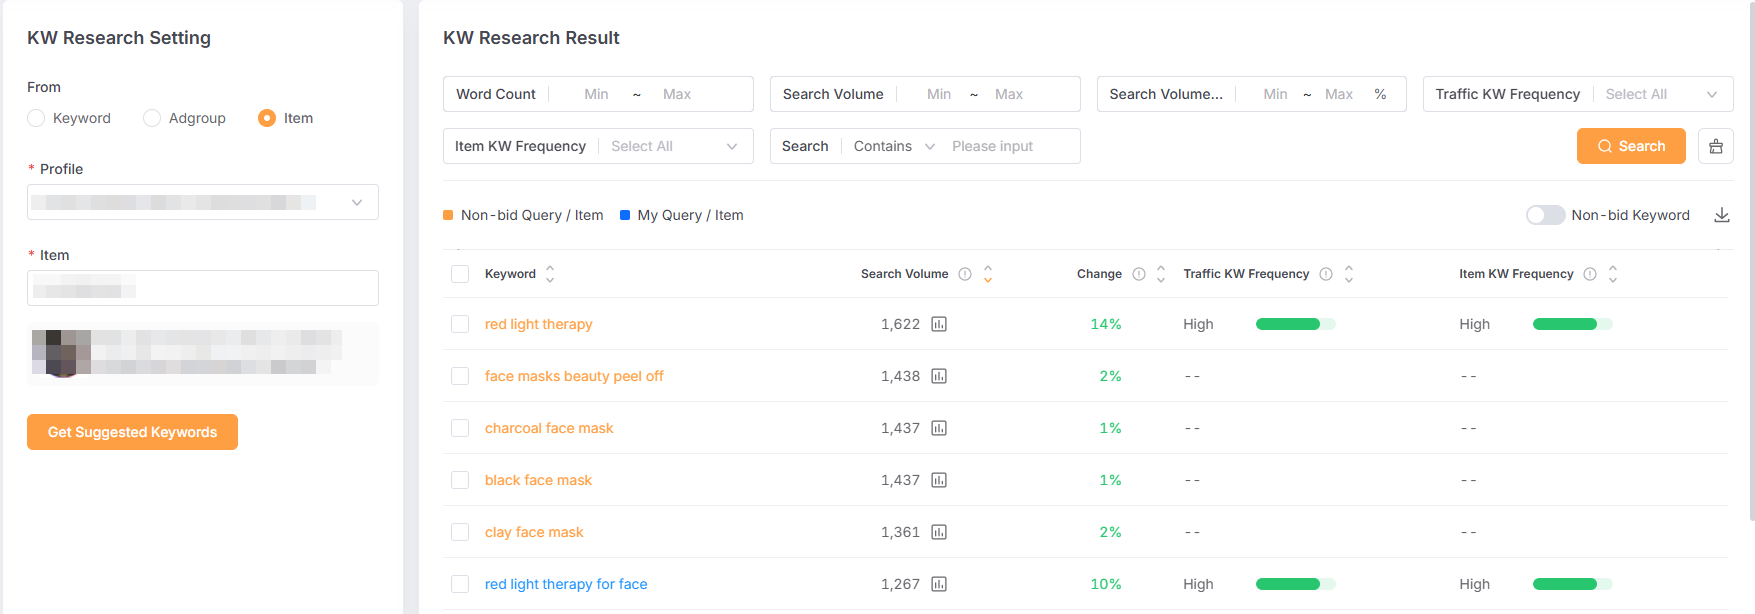This screenshot has height=614, width=1755.
Task: Click the orange Search button
Action: pyautogui.click(x=1630, y=146)
